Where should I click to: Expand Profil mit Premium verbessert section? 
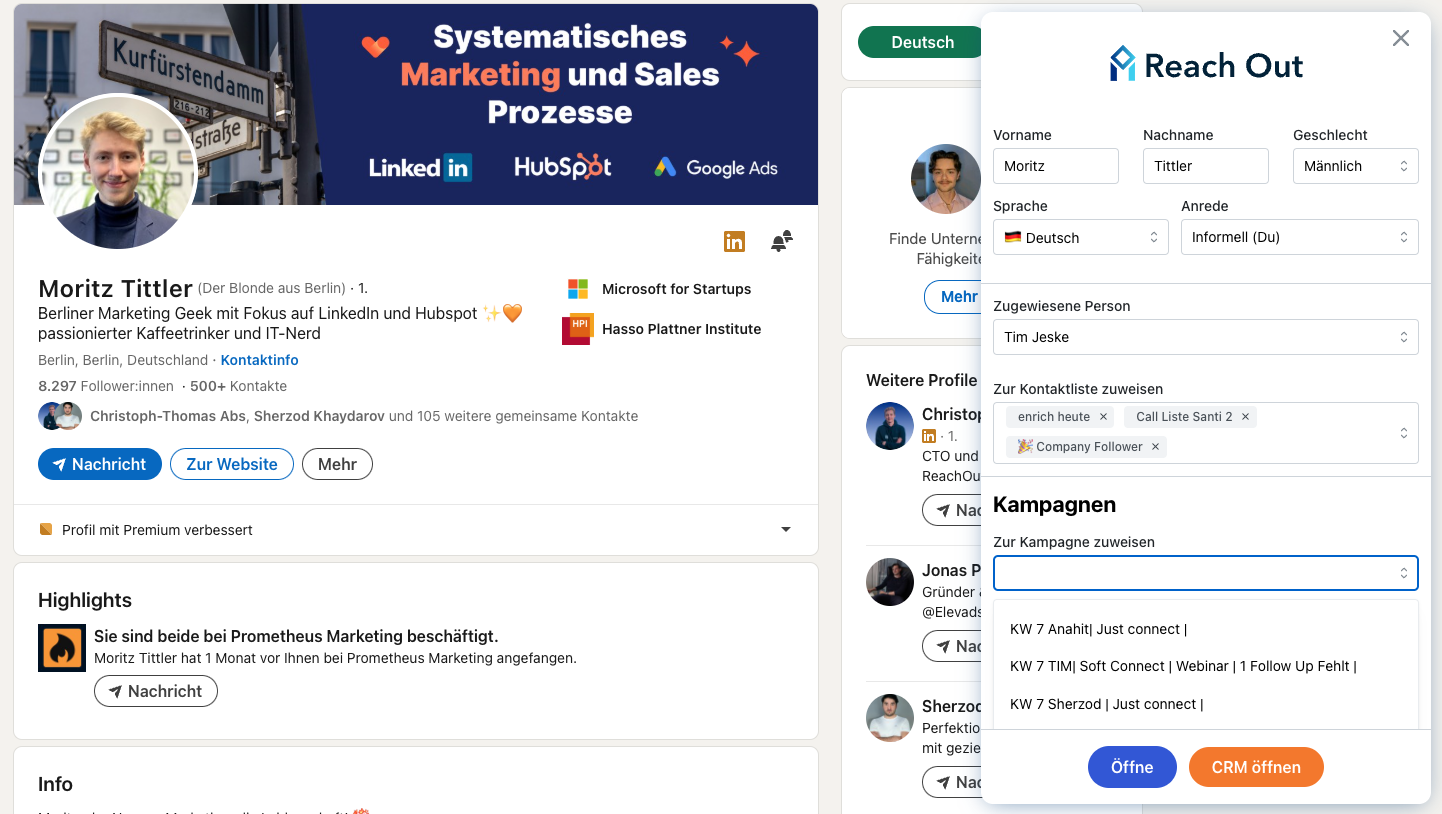(x=785, y=530)
